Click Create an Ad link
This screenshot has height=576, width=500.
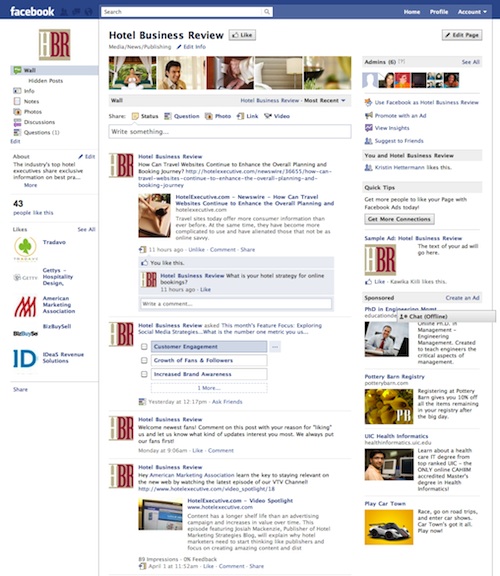pyautogui.click(x=462, y=298)
